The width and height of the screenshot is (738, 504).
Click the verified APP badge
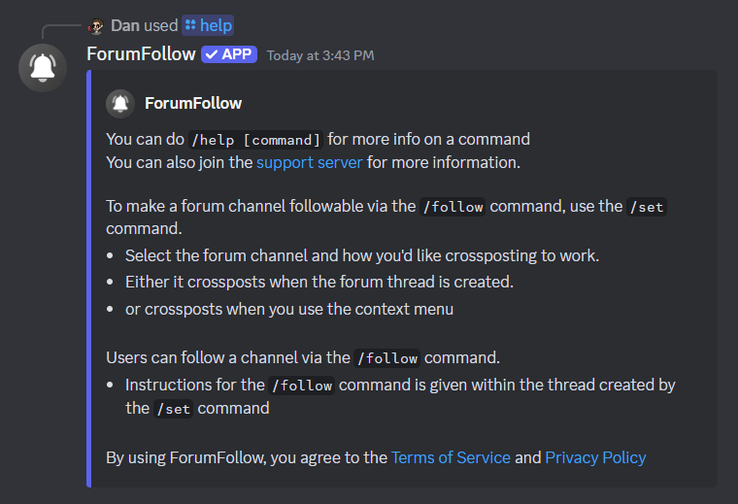click(x=229, y=55)
